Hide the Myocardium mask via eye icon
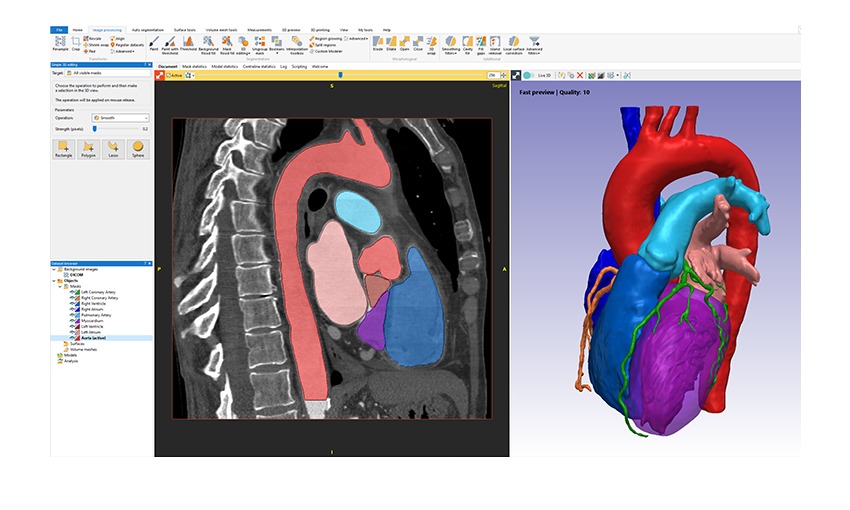The image size is (850, 510). pos(71,320)
